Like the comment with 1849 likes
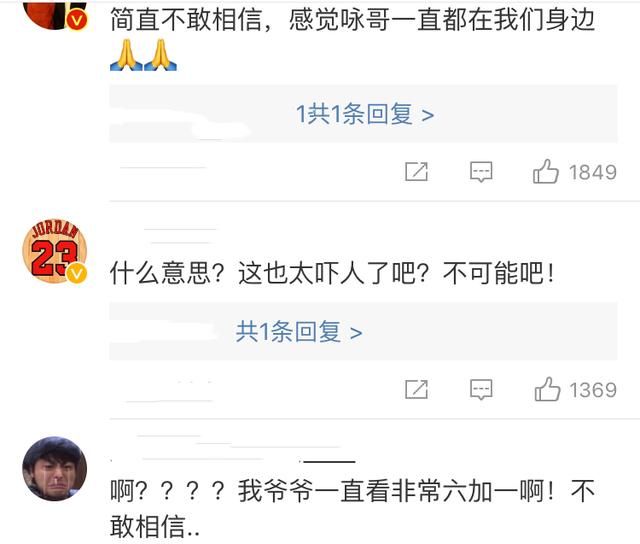 point(546,171)
